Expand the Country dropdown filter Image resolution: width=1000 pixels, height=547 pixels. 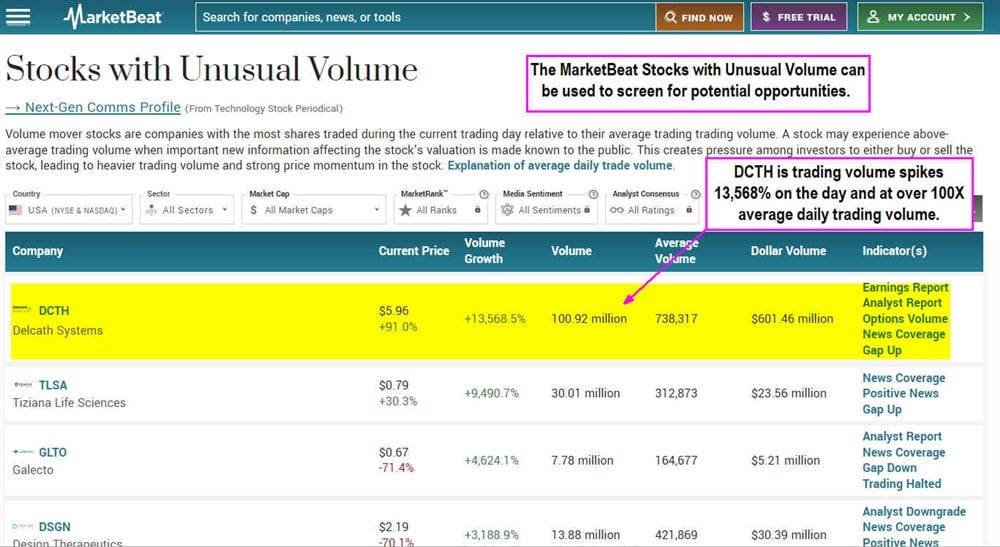pyautogui.click(x=69, y=210)
